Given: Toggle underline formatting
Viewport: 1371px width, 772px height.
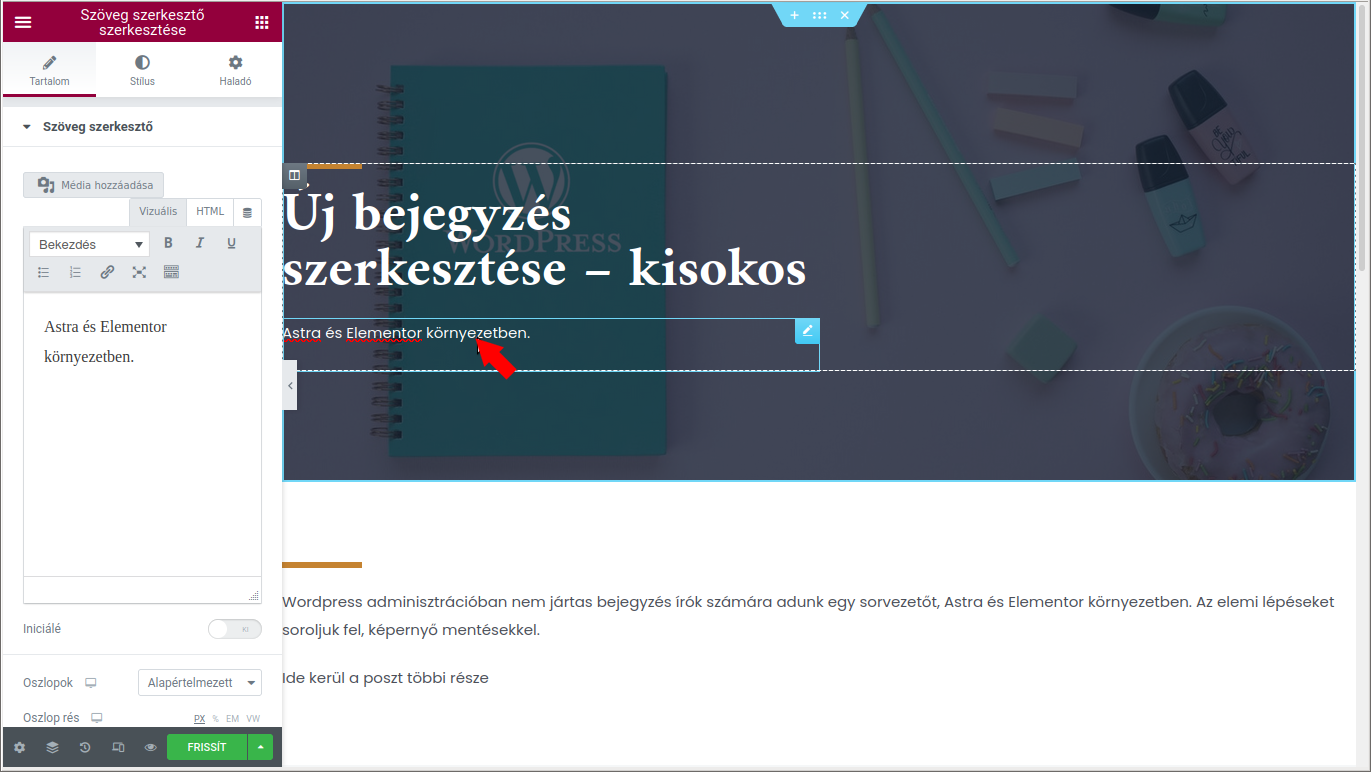Looking at the screenshot, I should point(232,243).
